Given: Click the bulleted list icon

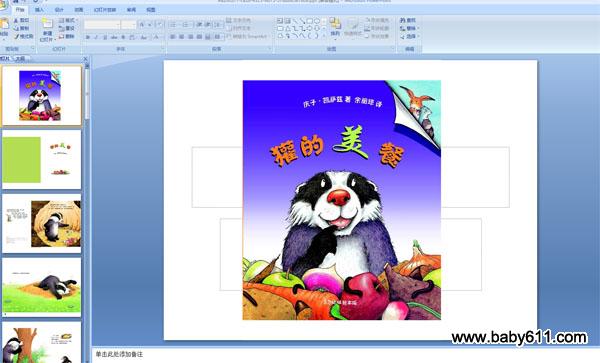Looking at the screenshot, I should pyautogui.click(x=173, y=25).
